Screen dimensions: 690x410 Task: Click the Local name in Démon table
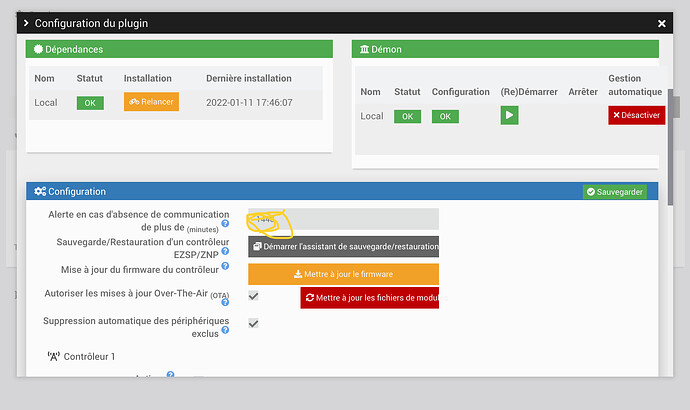click(x=372, y=116)
